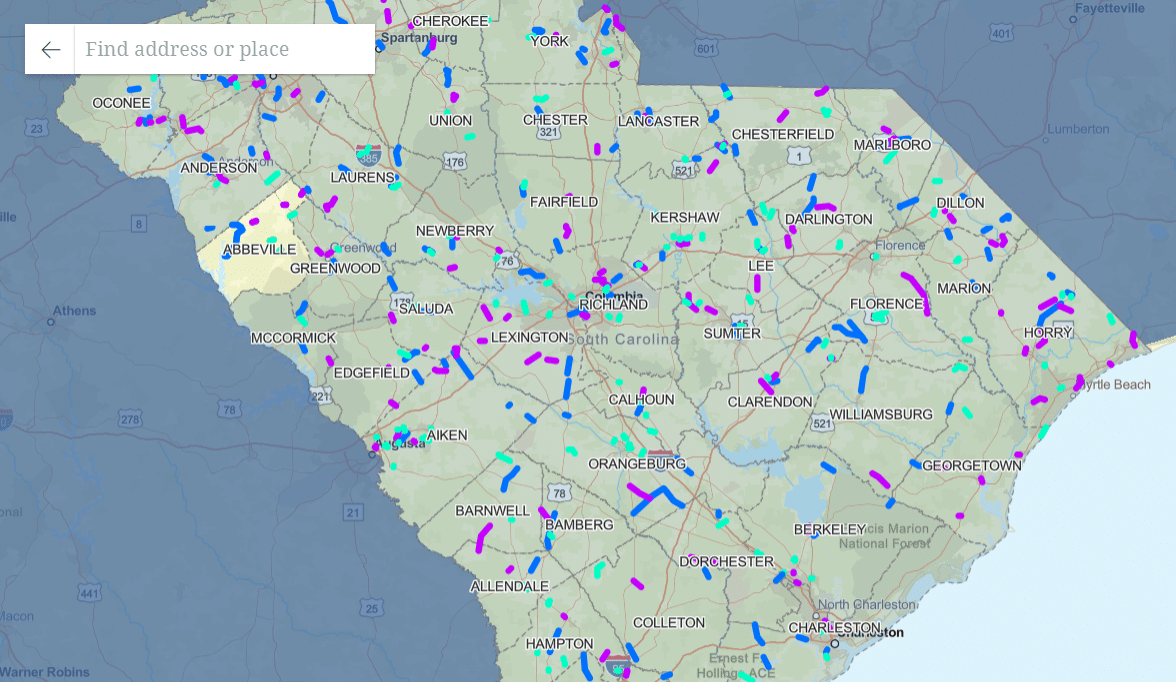Click the US 441 route marker
The width and height of the screenshot is (1176, 682).
tap(89, 594)
